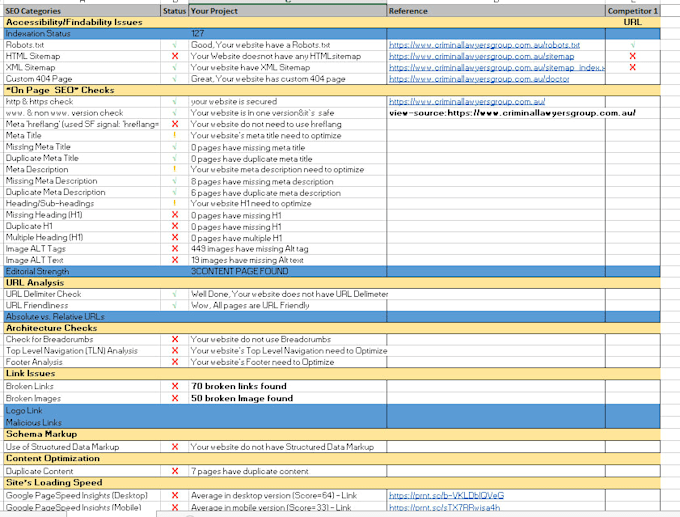Click the yellow warning status for Heading/Sub-headings
This screenshot has height=517, width=680.
coord(175,203)
